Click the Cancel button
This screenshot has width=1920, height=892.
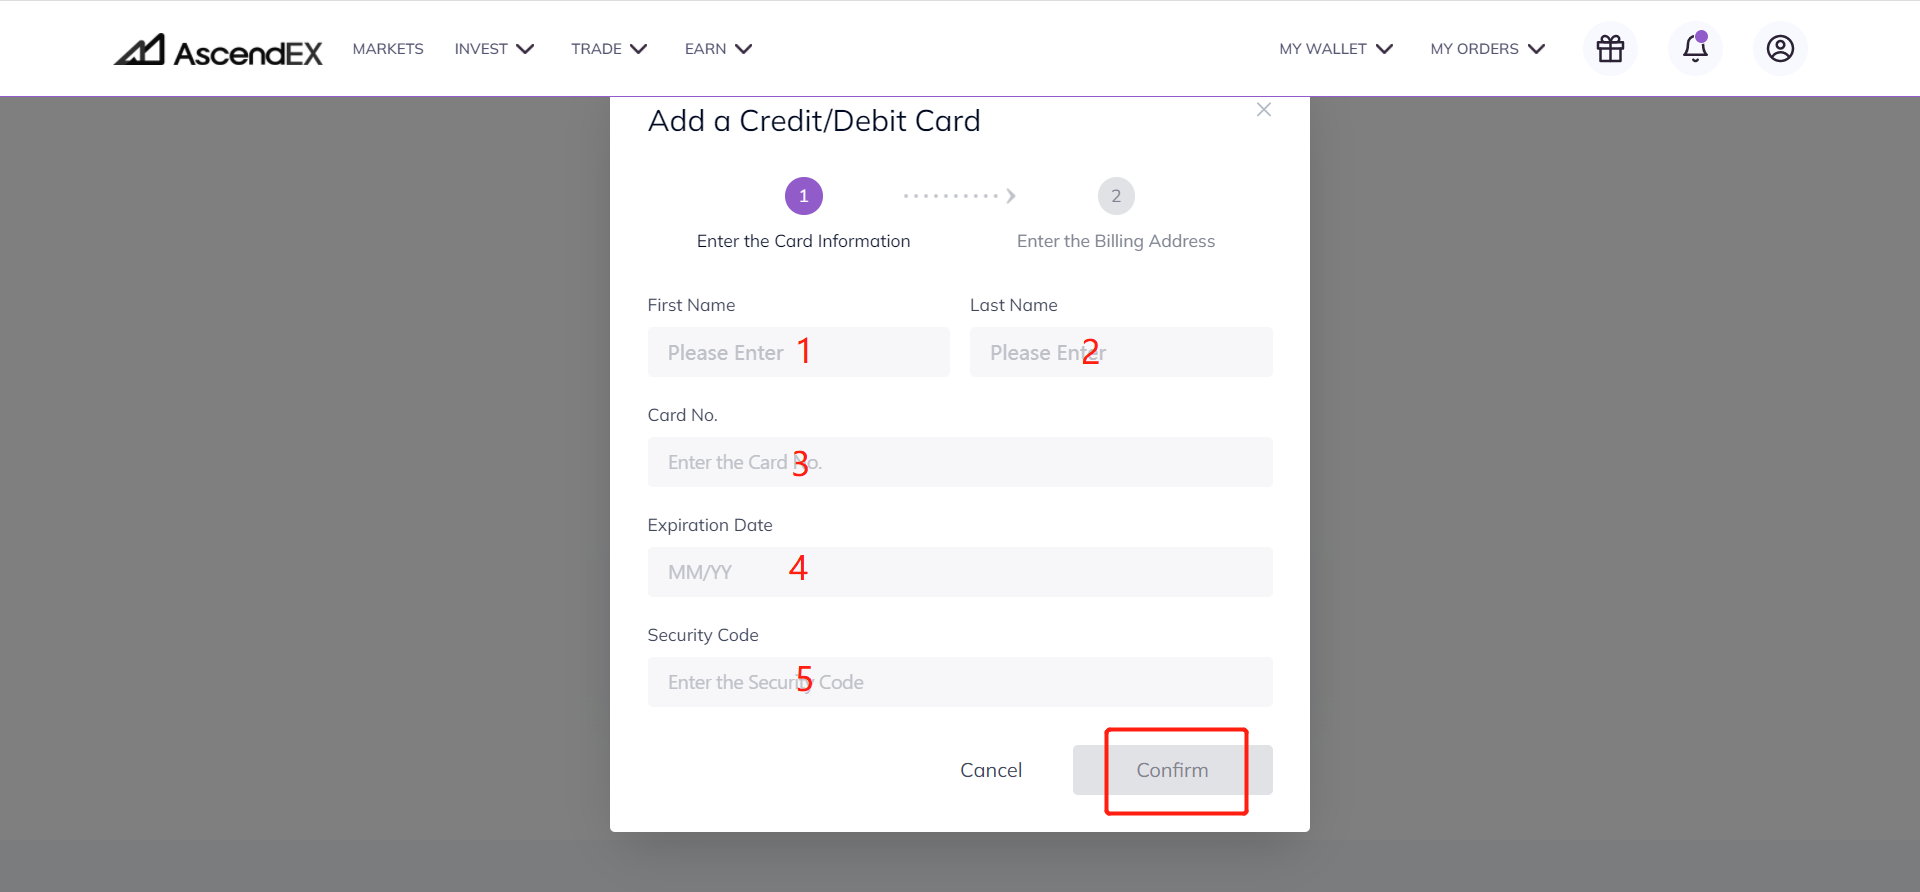pos(991,770)
